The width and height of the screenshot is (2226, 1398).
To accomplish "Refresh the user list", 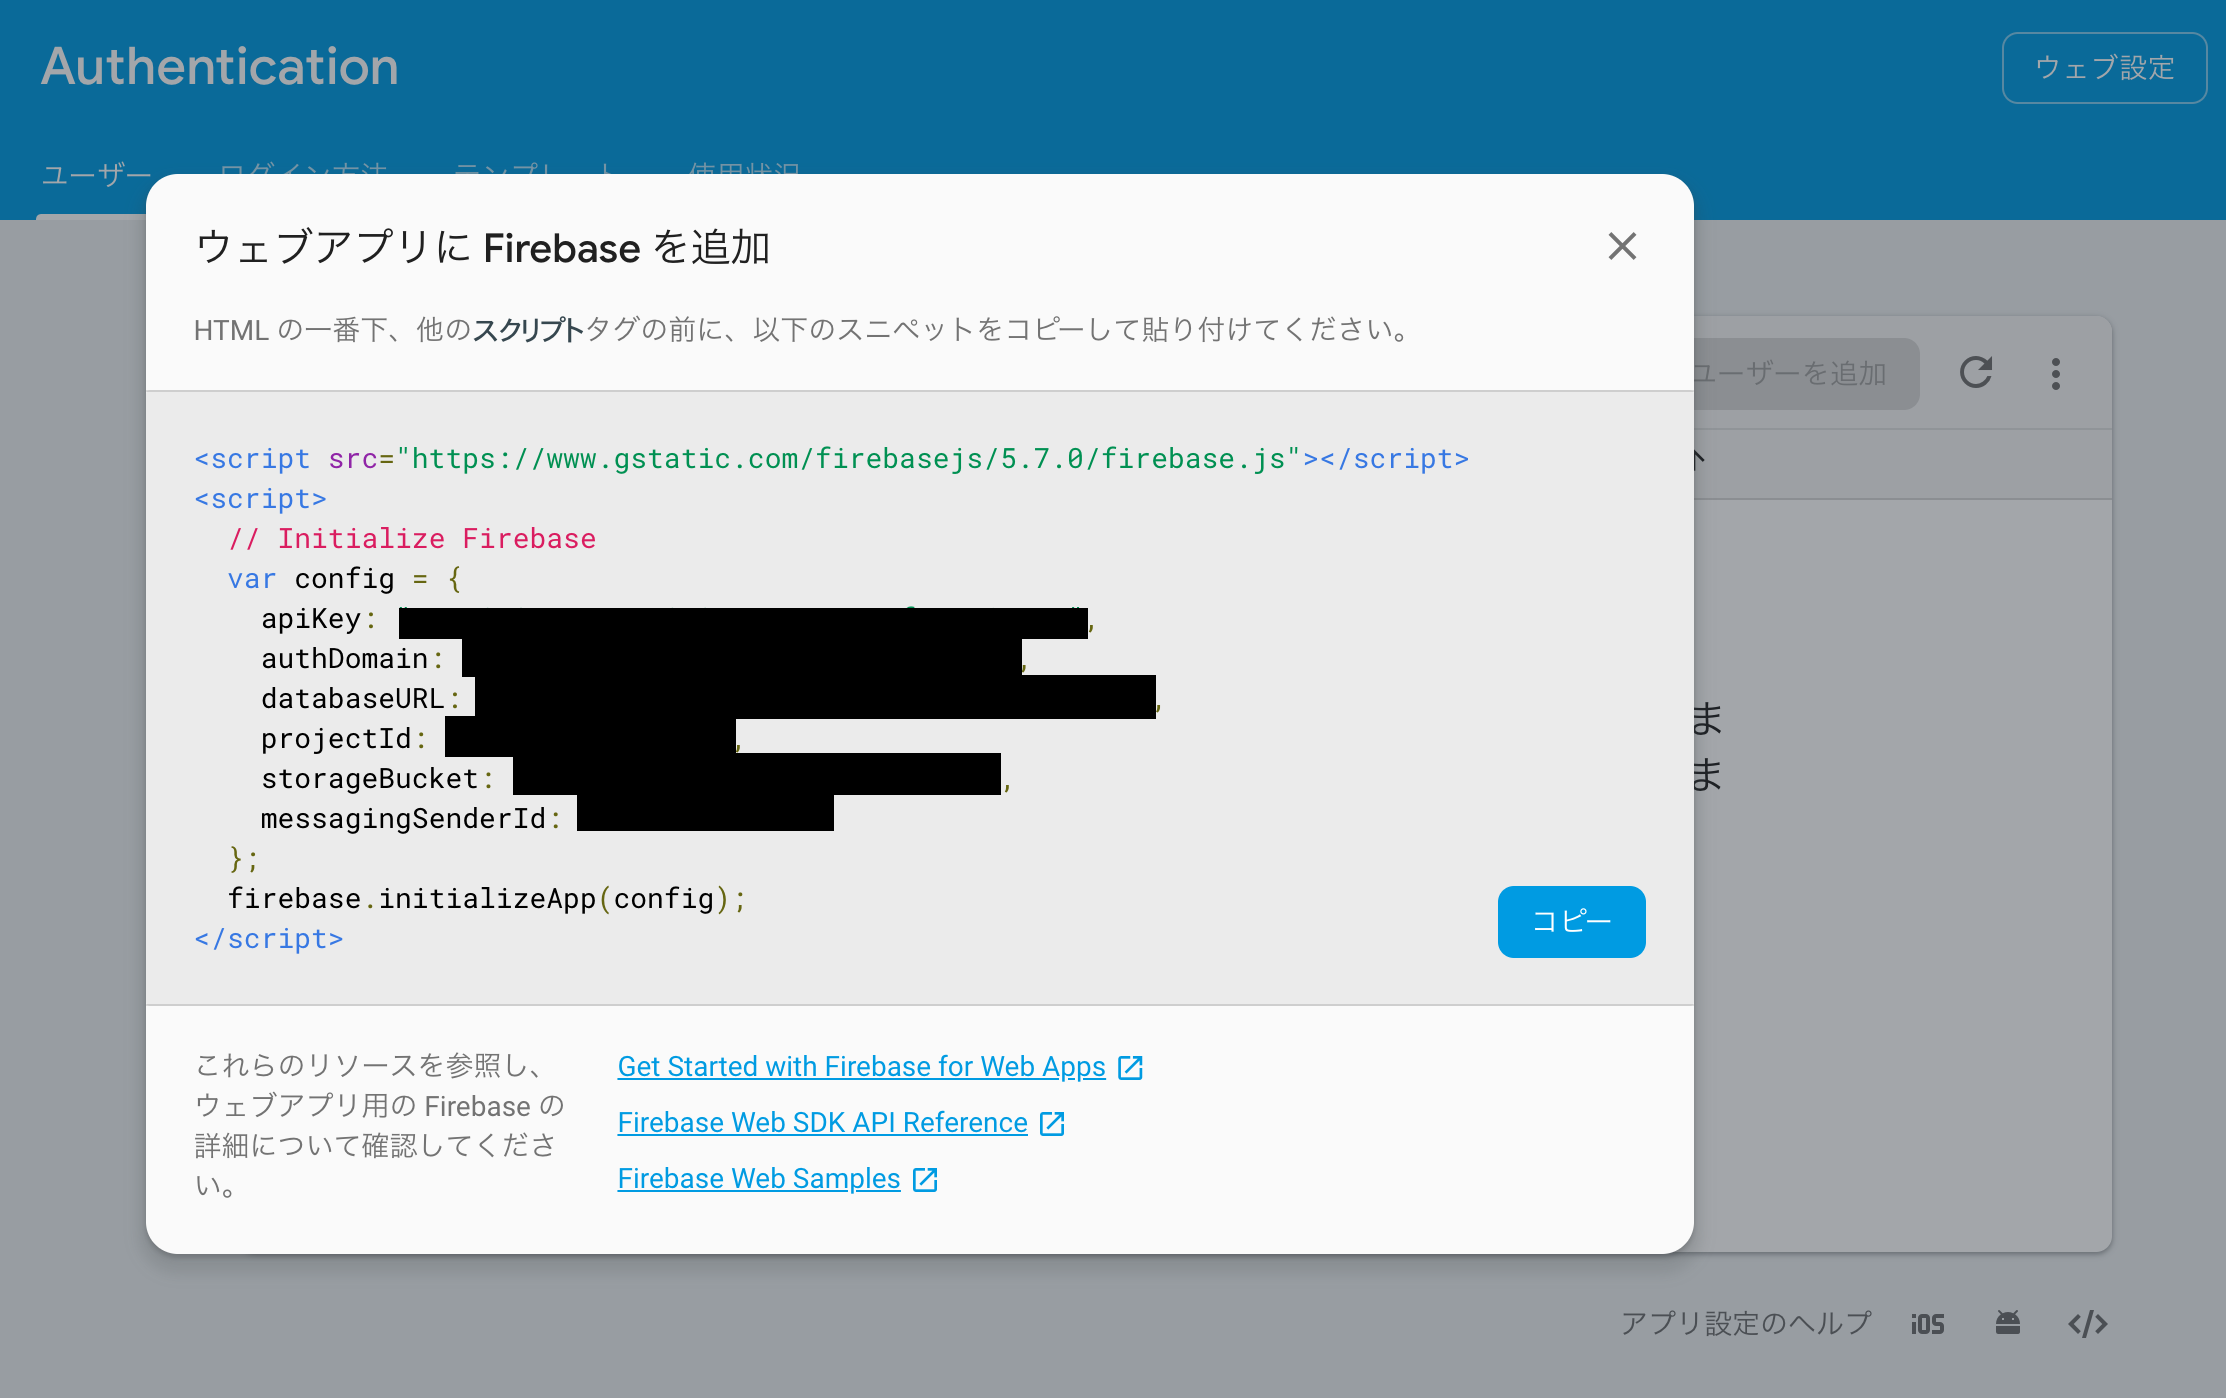I will click(1975, 373).
